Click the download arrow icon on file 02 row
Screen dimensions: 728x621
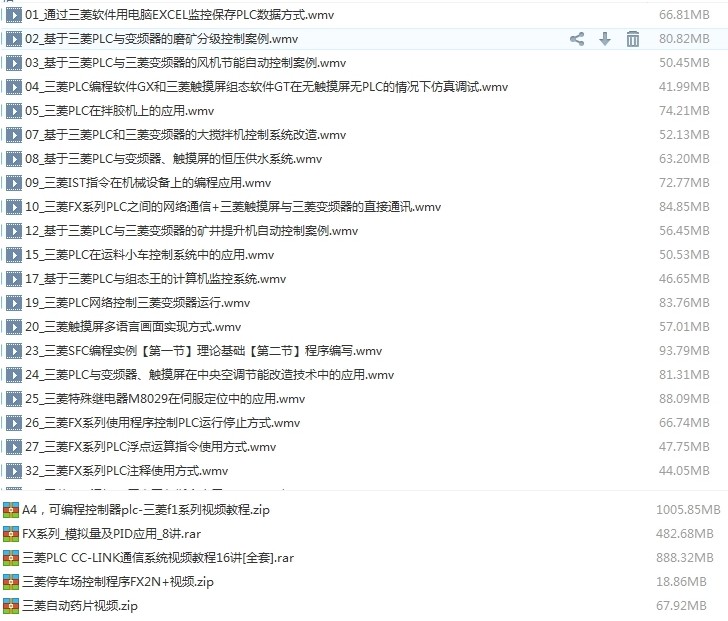click(x=604, y=39)
